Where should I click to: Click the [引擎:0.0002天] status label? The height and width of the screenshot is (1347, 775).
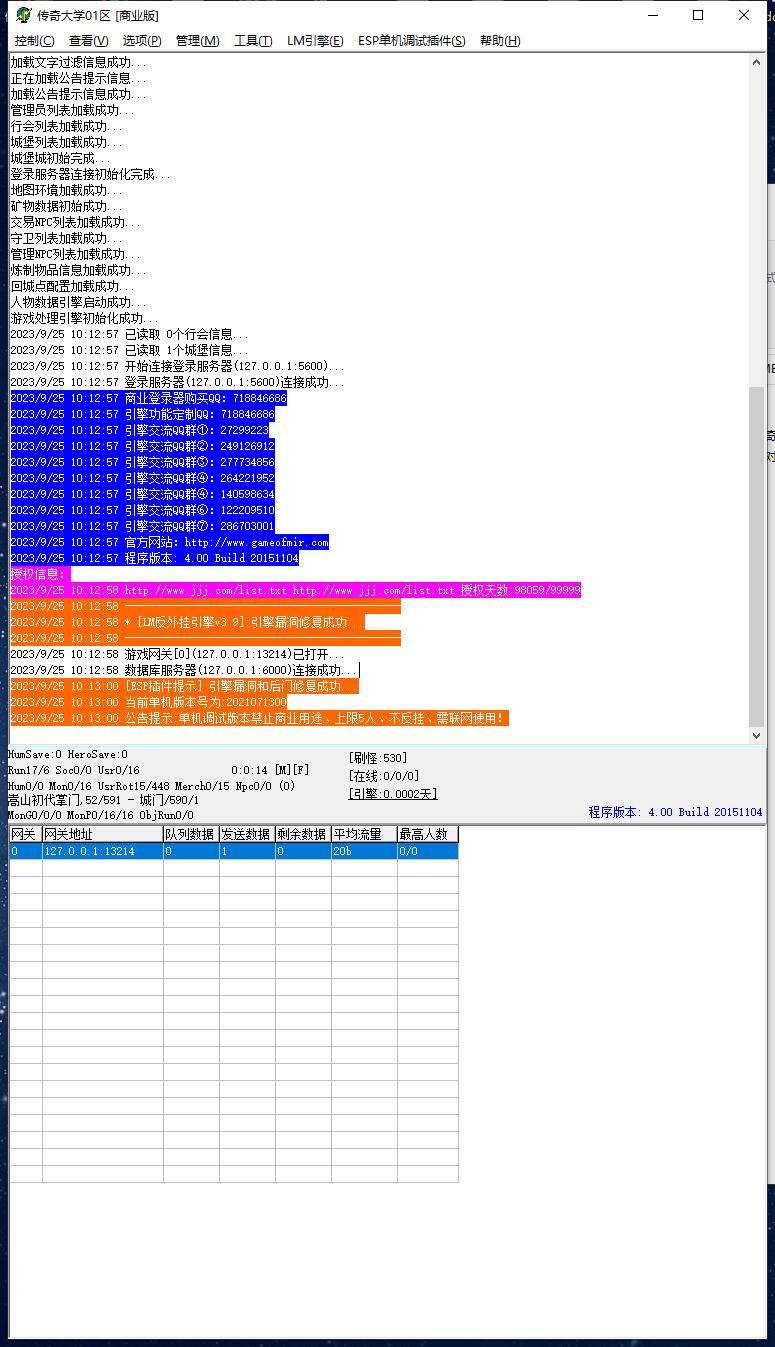[x=393, y=794]
